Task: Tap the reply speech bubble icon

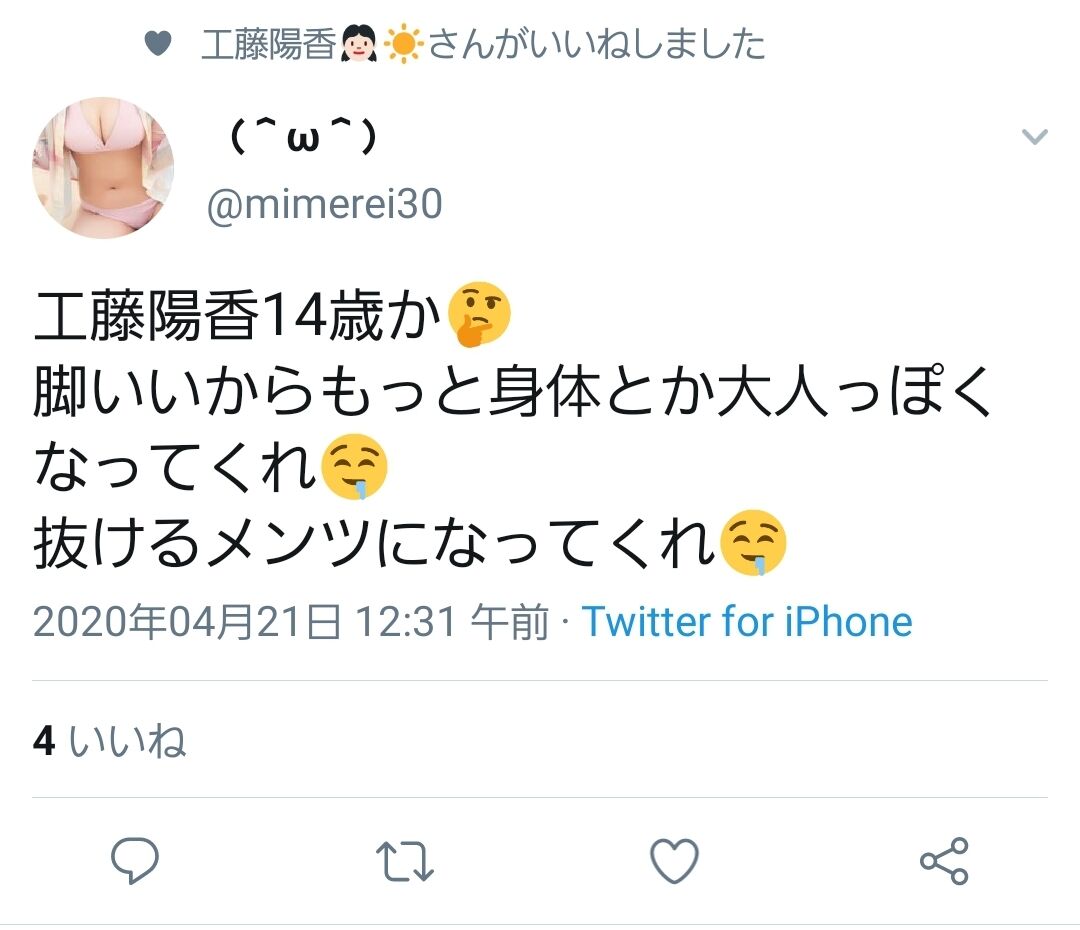Action: coord(135,860)
